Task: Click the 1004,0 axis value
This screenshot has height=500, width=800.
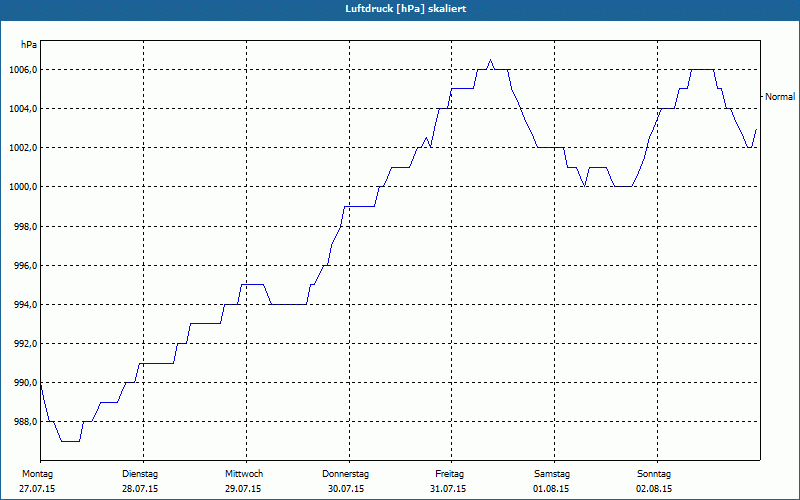Action: [23, 109]
